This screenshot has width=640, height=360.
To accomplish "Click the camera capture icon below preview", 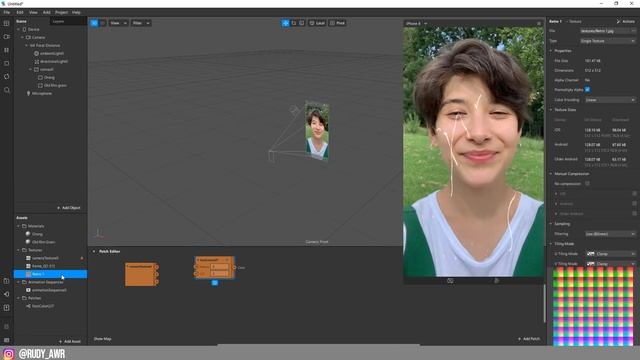I will click(450, 281).
